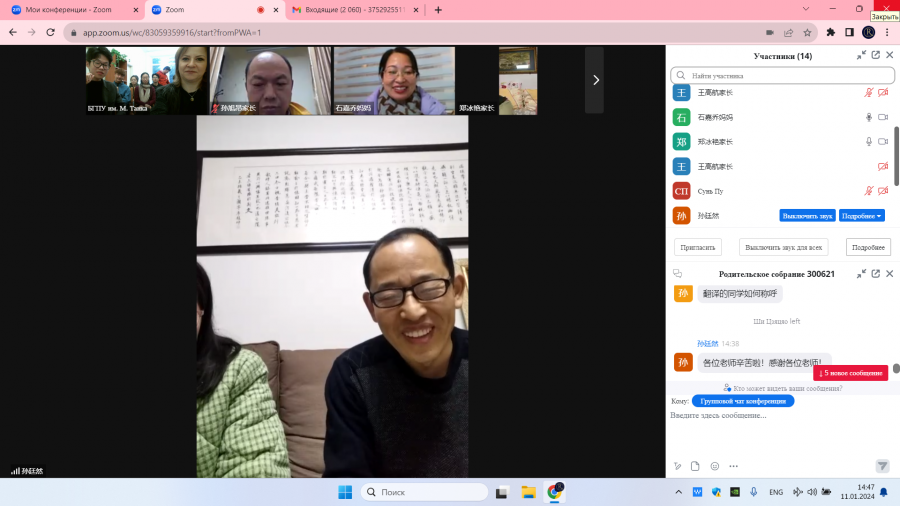Click the Пригласить button
This screenshot has height=506, width=900.
[697, 247]
